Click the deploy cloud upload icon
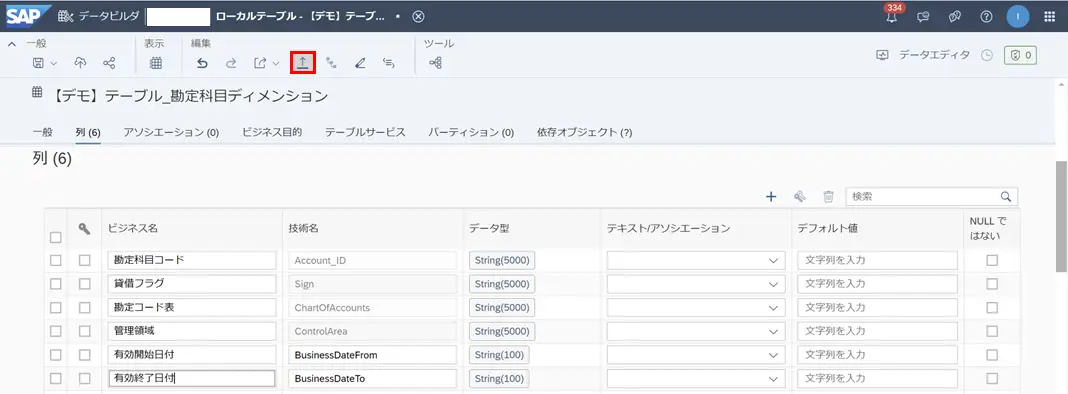1068x394 pixels. click(x=80, y=63)
